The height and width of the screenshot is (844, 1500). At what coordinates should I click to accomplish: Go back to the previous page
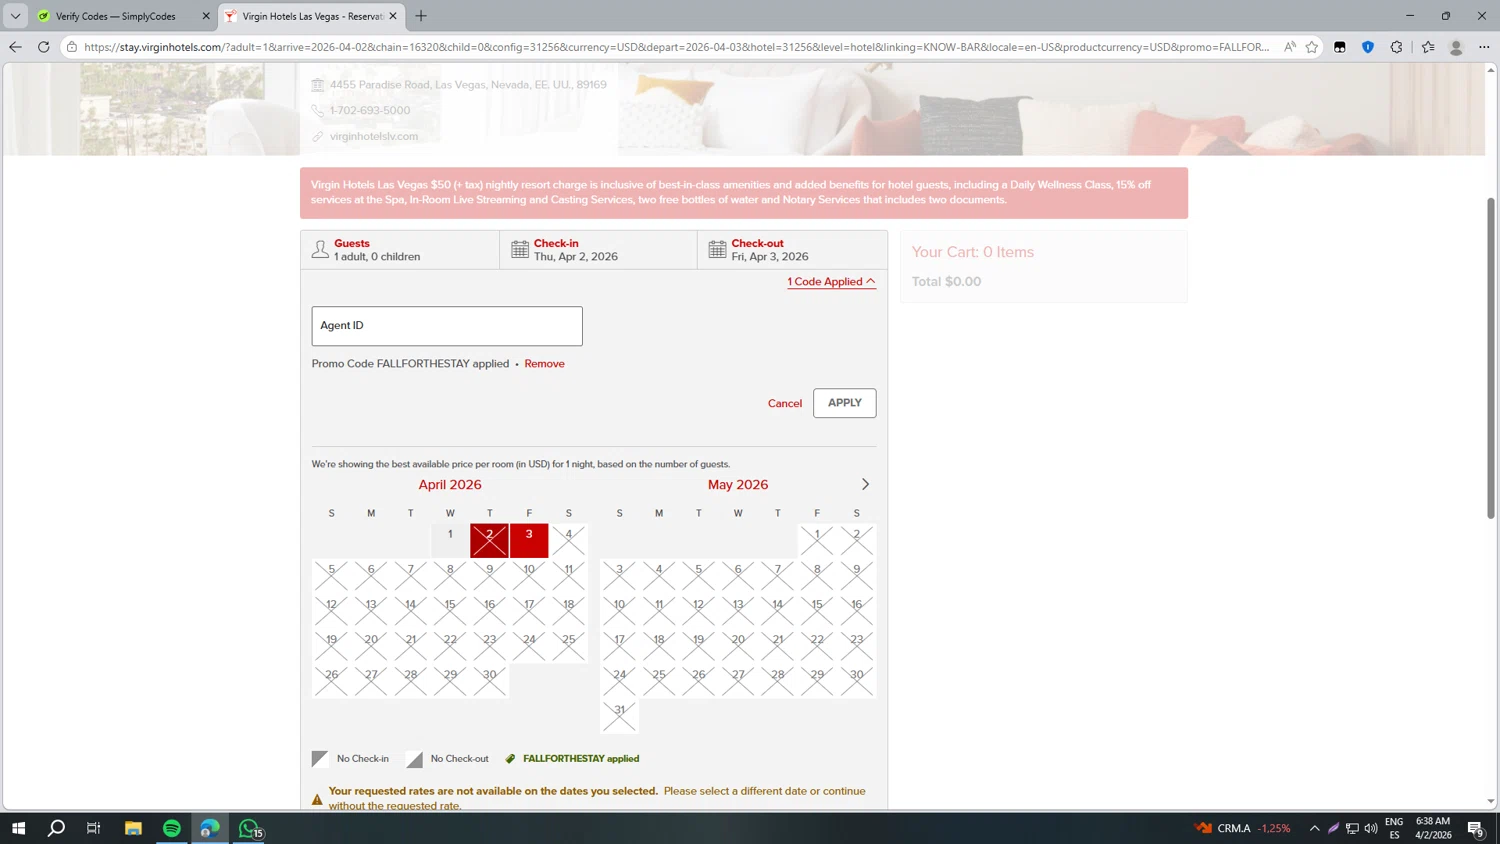click(15, 47)
